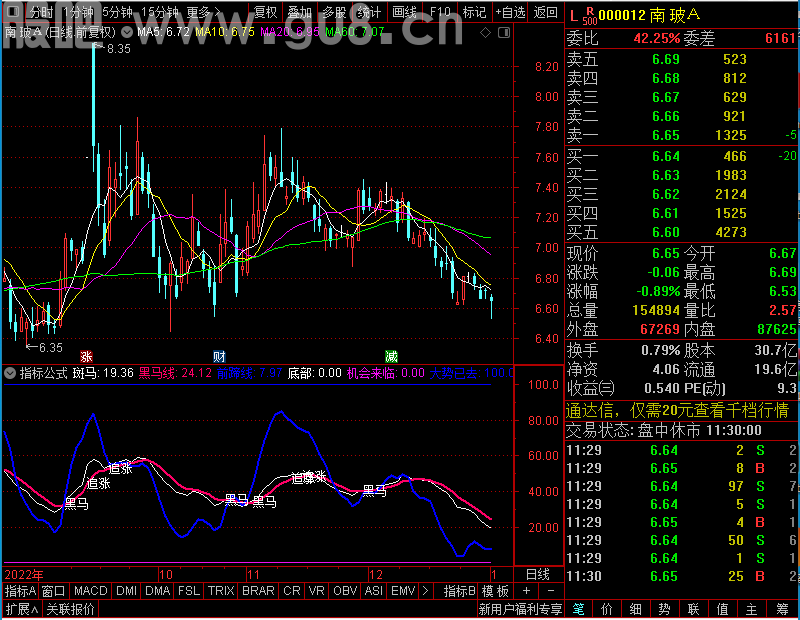
Task: Click the 返回 back button
Action: [x=545, y=12]
